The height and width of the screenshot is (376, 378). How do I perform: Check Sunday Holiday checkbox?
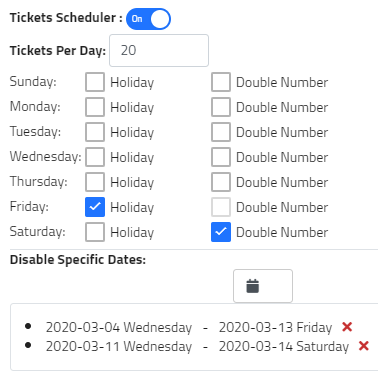click(95, 82)
